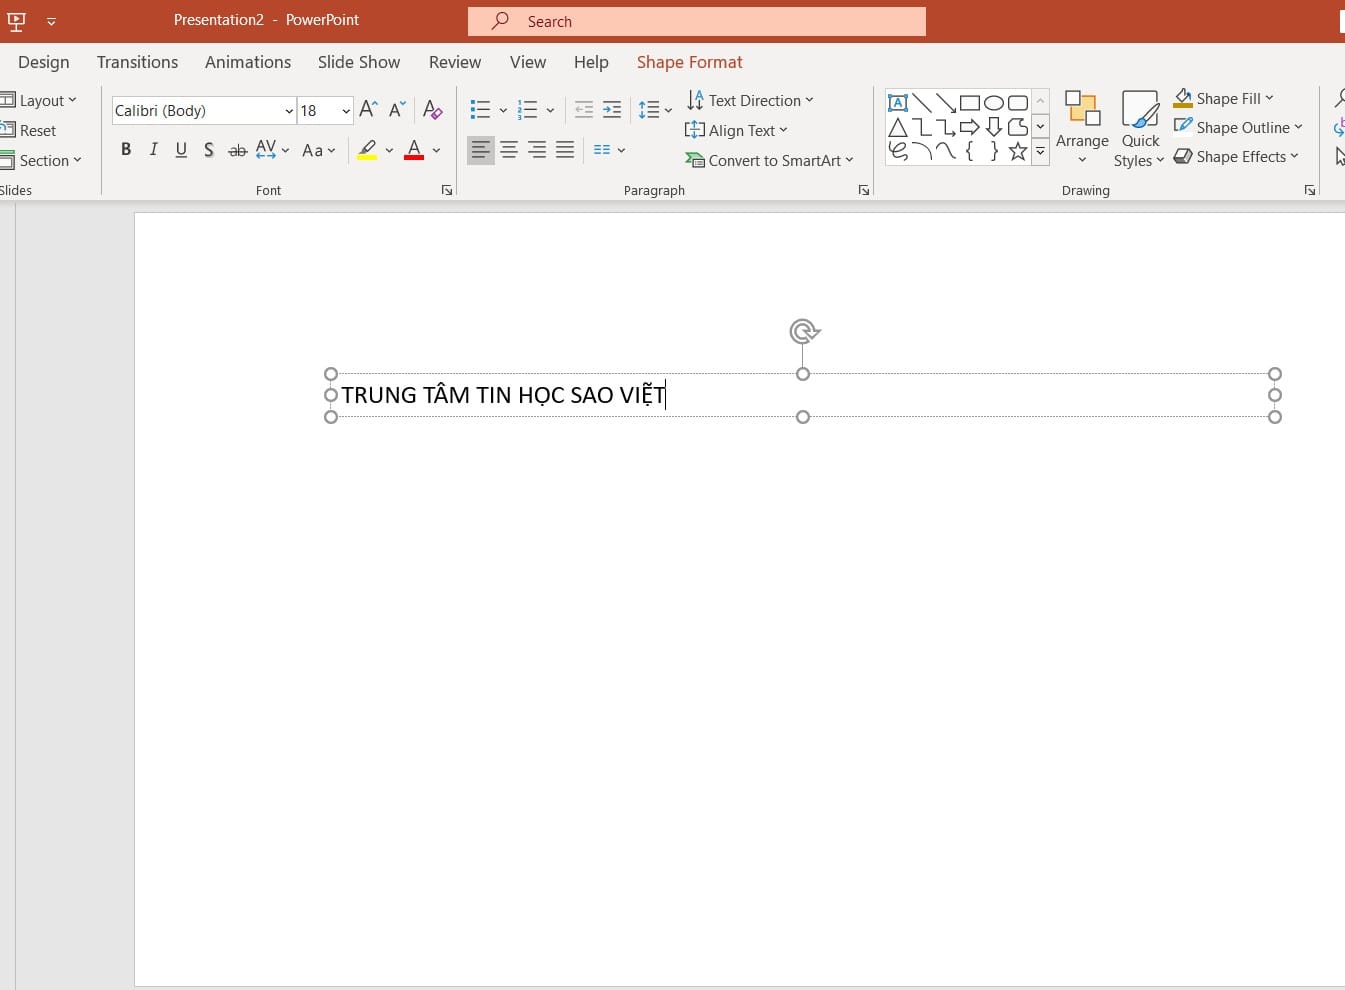Align text to center
Image resolution: width=1345 pixels, height=990 pixels.
[509, 150]
